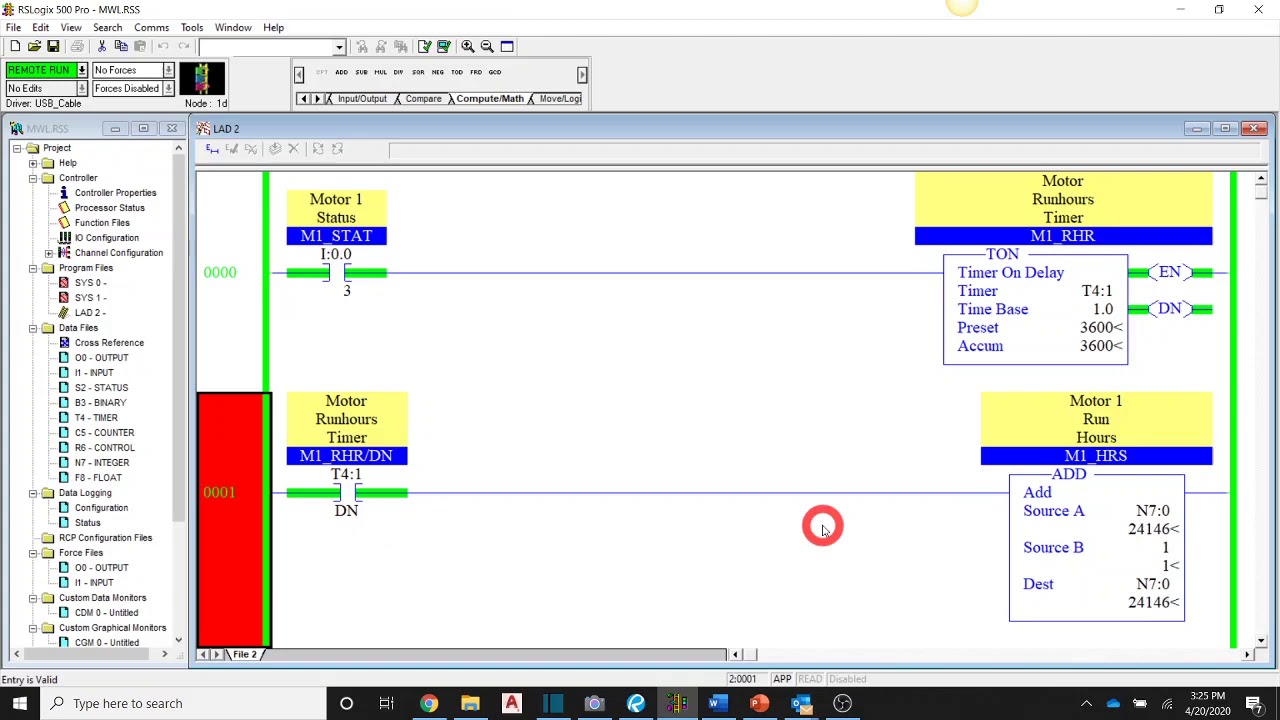Click the ladder view horizontal scrollbar

pos(990,654)
